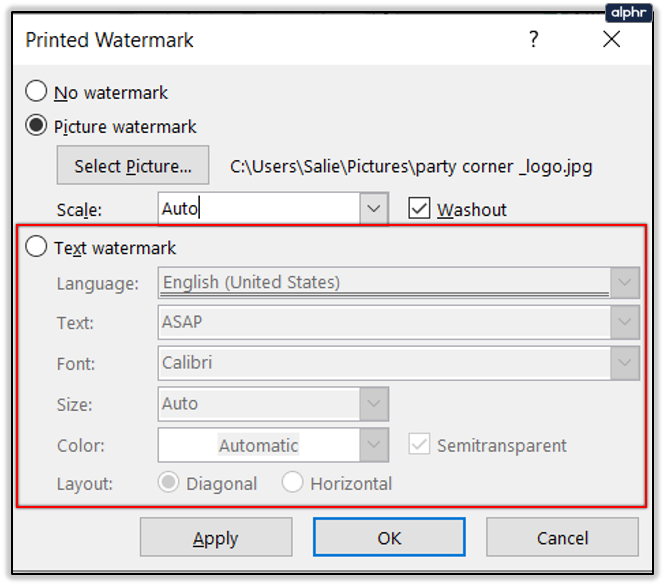Click the help question mark icon
This screenshot has height=586, width=665.
coord(534,40)
